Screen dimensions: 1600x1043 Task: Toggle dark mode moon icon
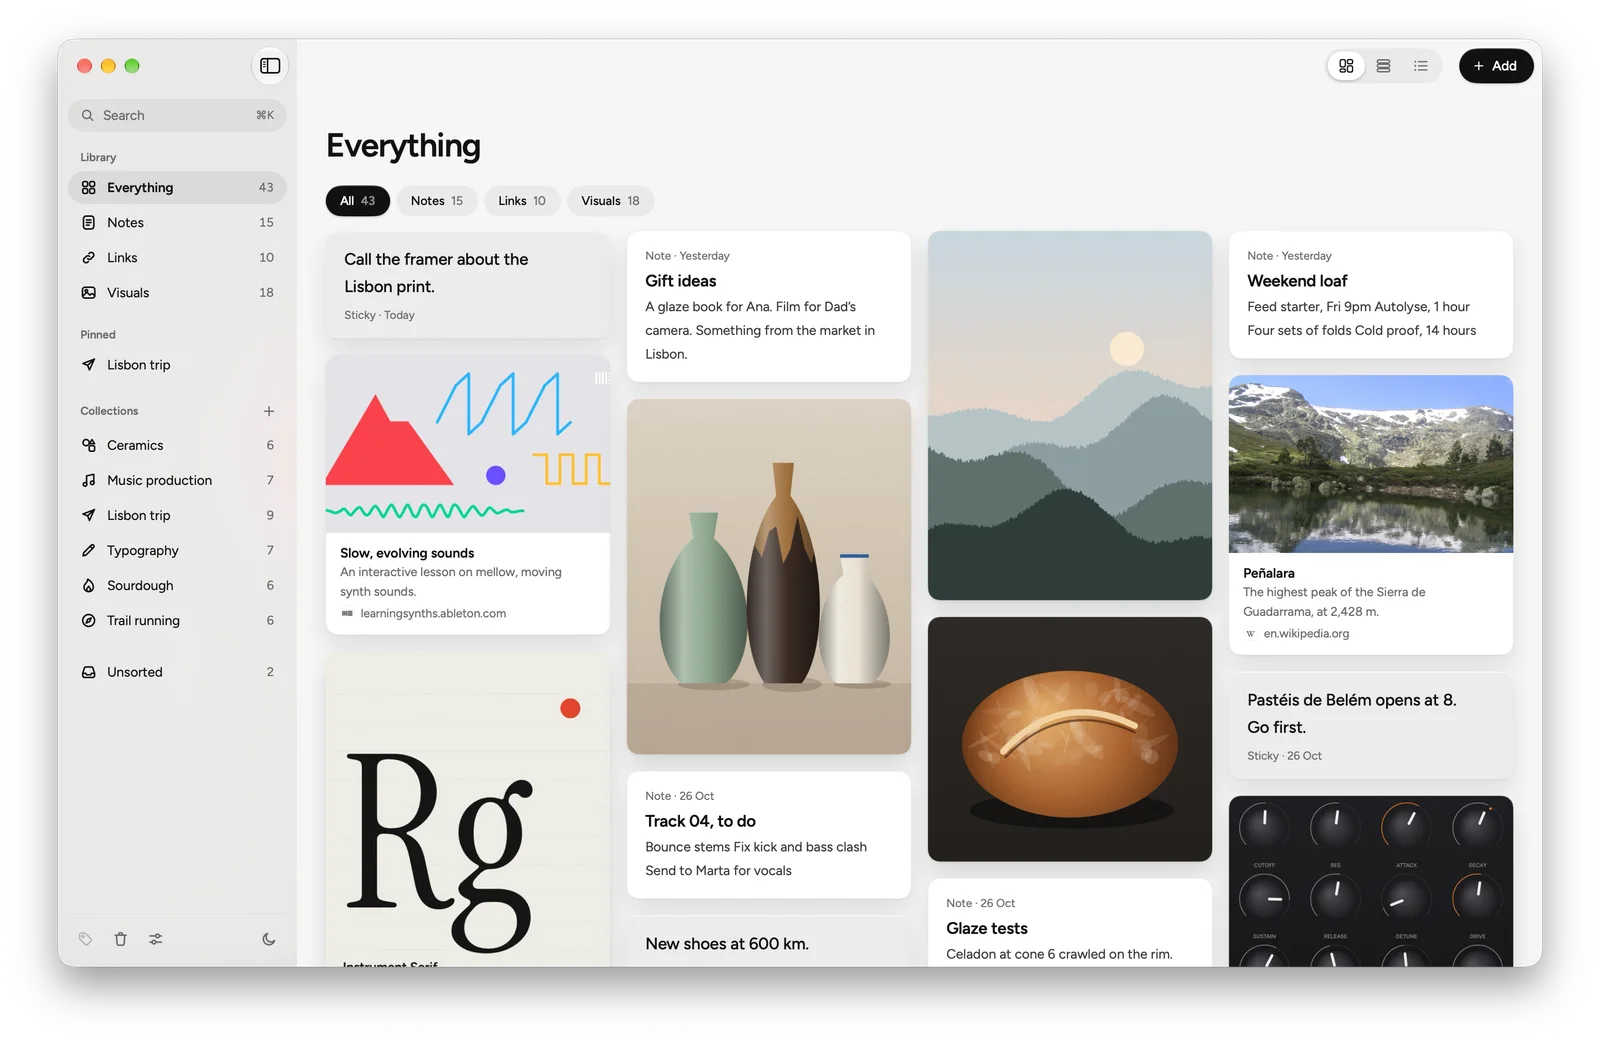pyautogui.click(x=268, y=939)
